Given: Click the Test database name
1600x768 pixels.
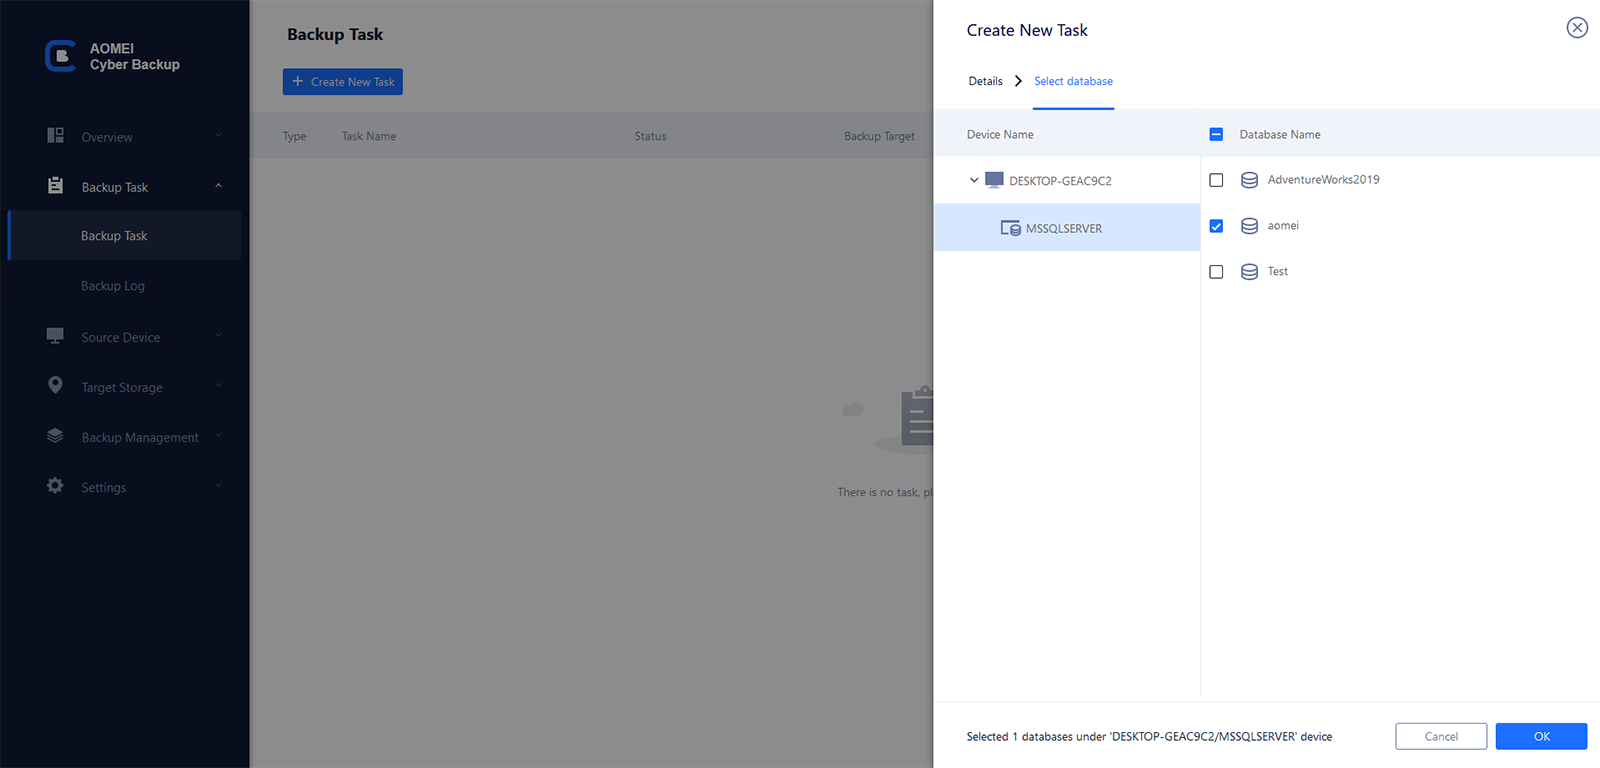Looking at the screenshot, I should [x=1278, y=272].
